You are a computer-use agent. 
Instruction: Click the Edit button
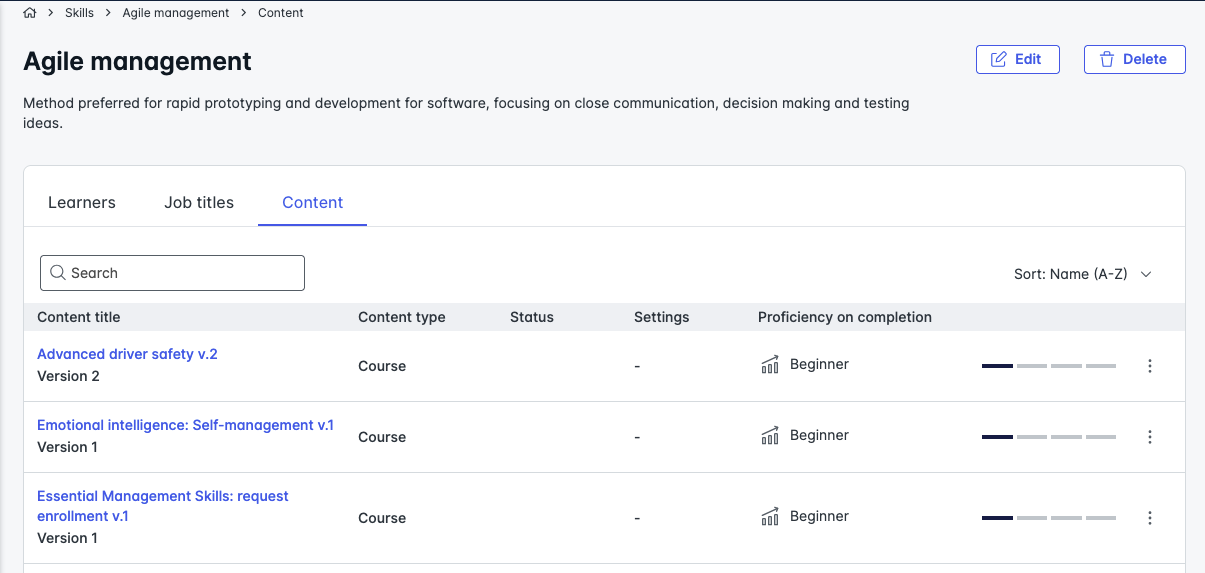1017,59
